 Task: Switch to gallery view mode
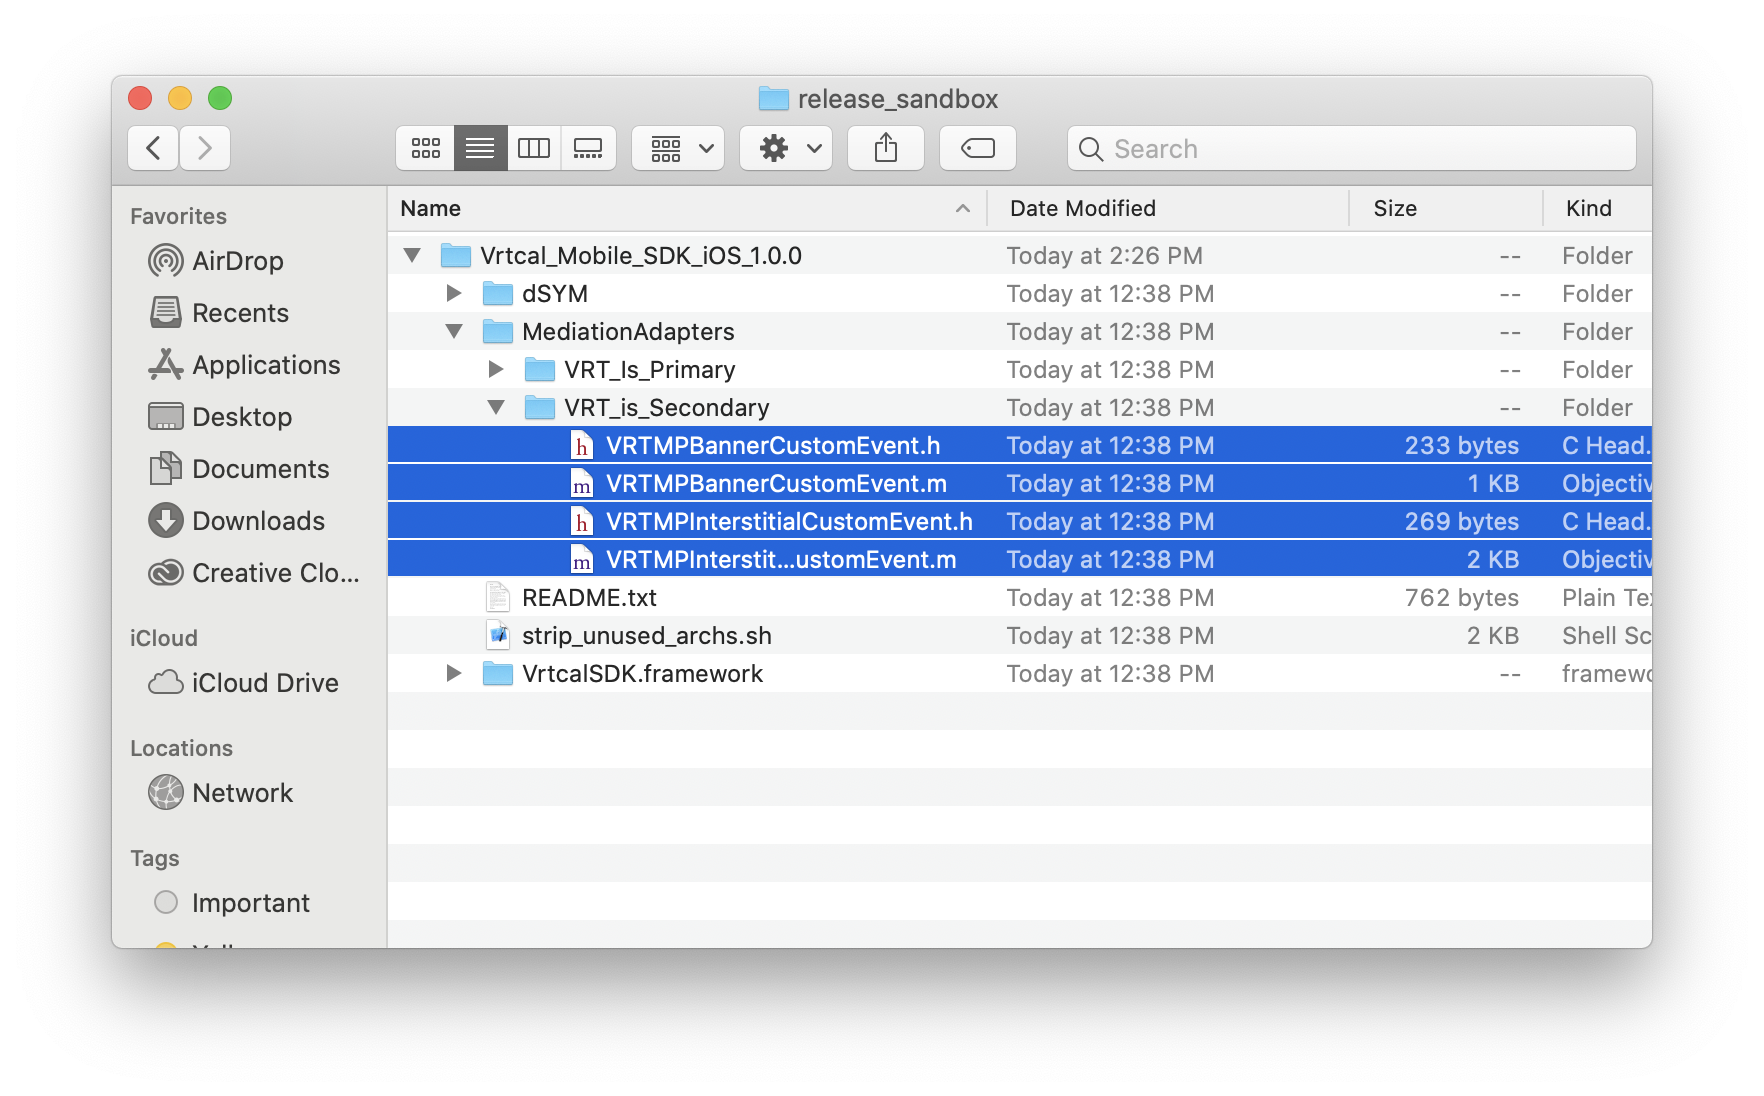tap(588, 149)
